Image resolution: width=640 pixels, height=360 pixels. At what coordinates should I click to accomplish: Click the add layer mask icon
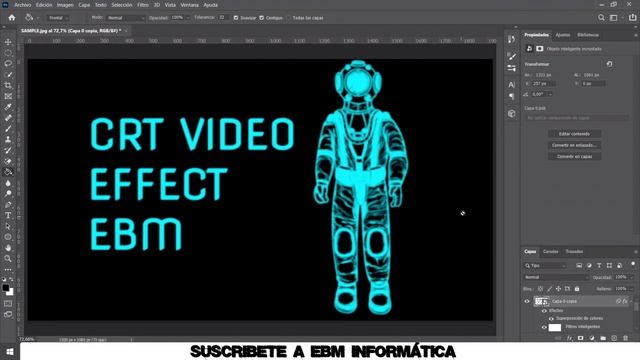point(581,338)
